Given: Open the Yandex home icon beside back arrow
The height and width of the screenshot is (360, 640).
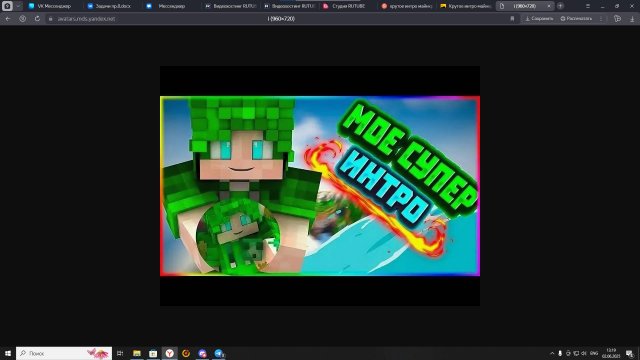Looking at the screenshot, I should [x=23, y=19].
